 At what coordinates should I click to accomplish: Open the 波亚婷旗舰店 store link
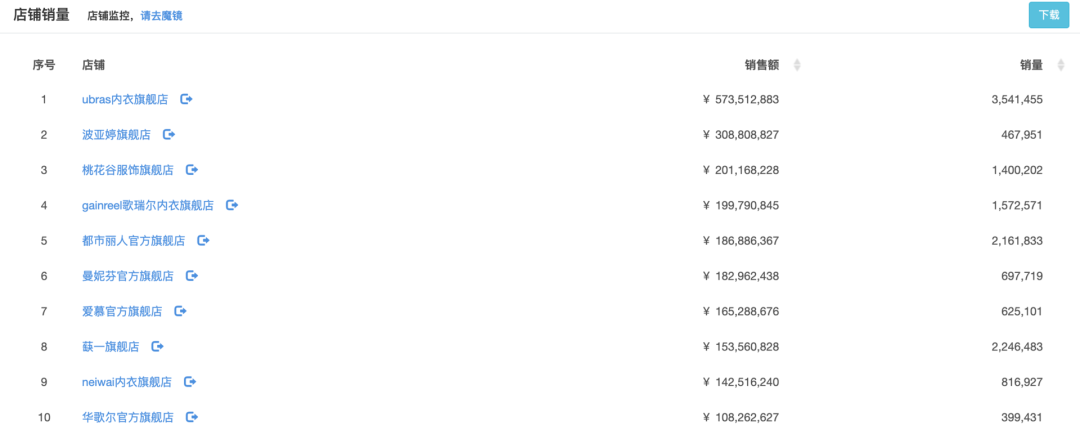pos(116,134)
